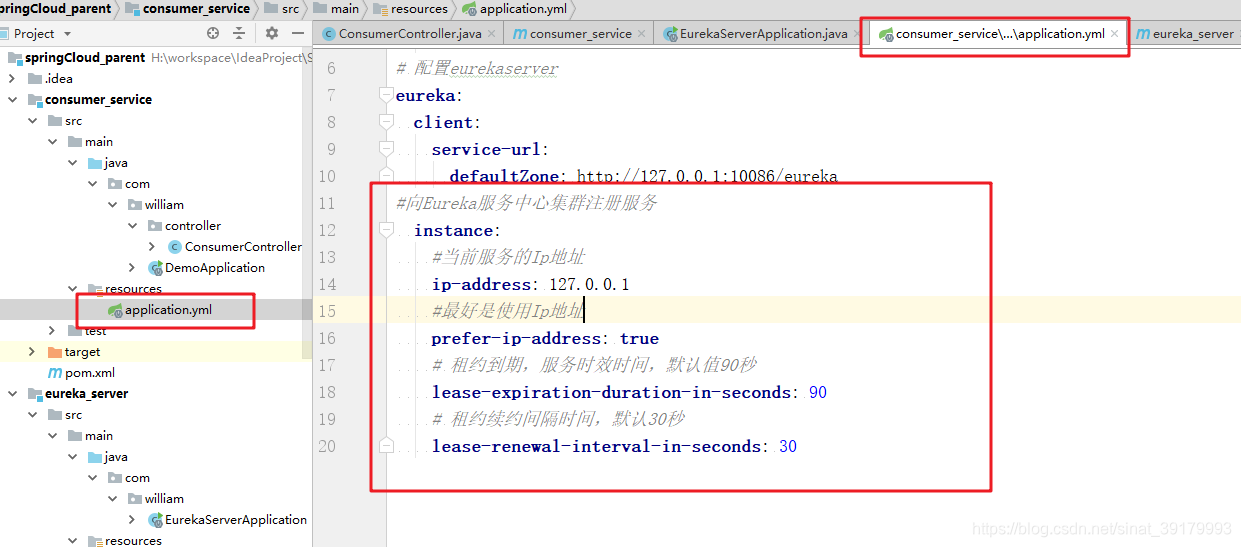Click the Collapse All icon in Project panel
The width and height of the screenshot is (1241, 547).
[x=239, y=33]
